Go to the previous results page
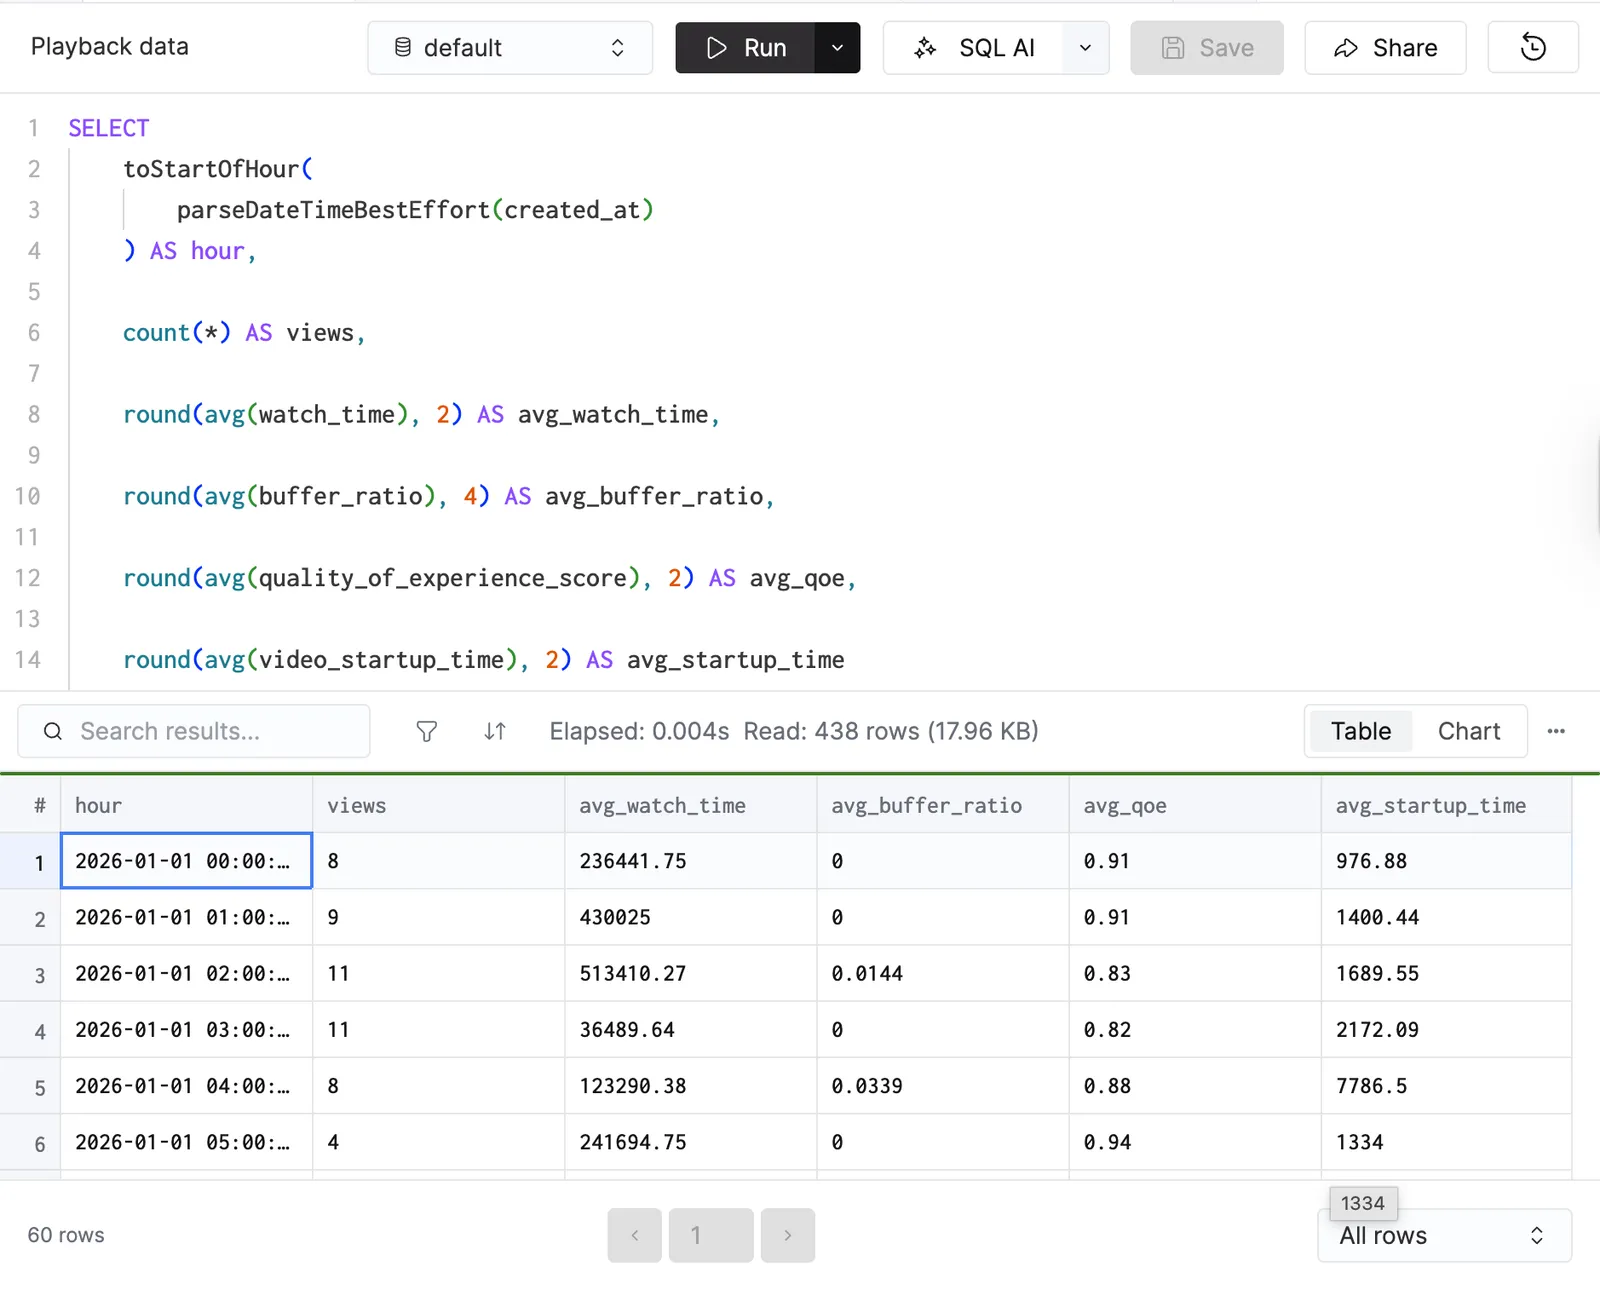This screenshot has height=1290, width=1600. click(x=635, y=1235)
